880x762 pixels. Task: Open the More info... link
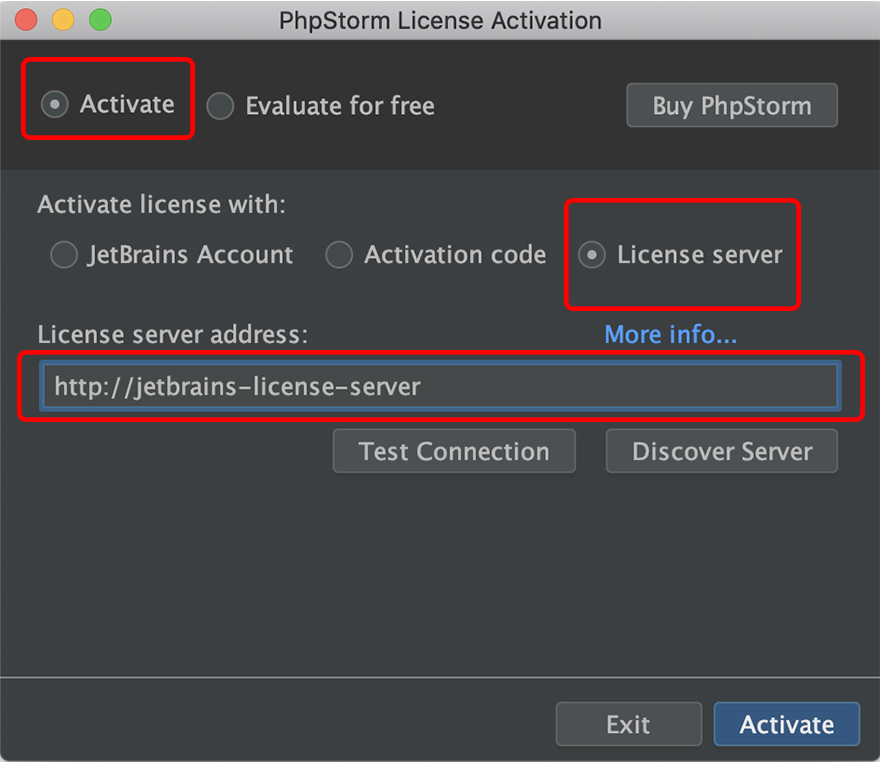point(671,334)
